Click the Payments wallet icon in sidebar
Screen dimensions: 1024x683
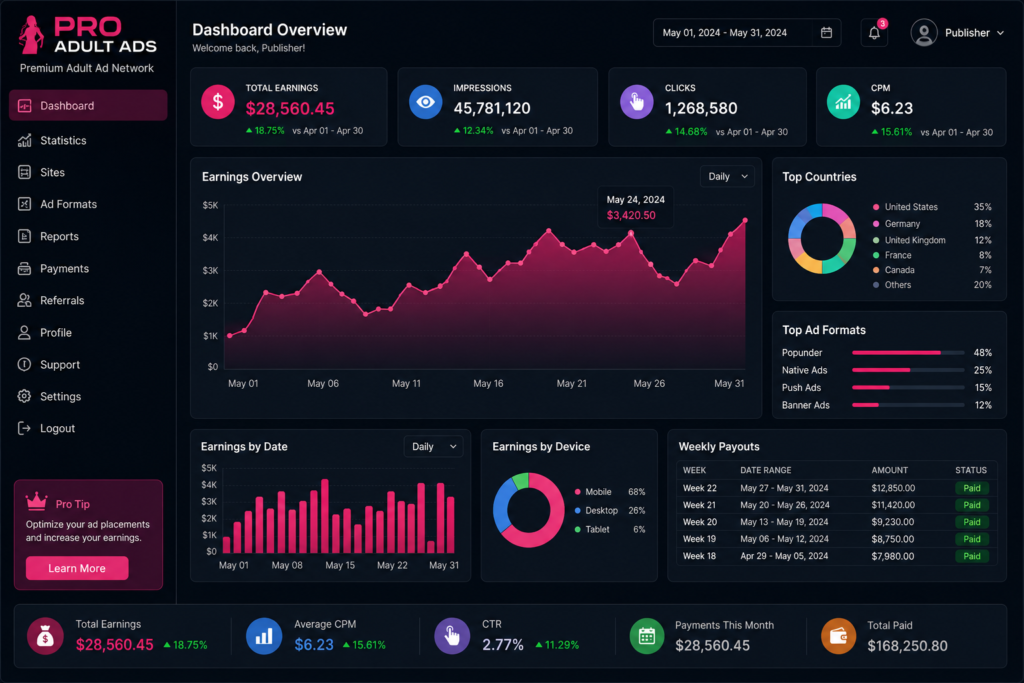coord(25,268)
